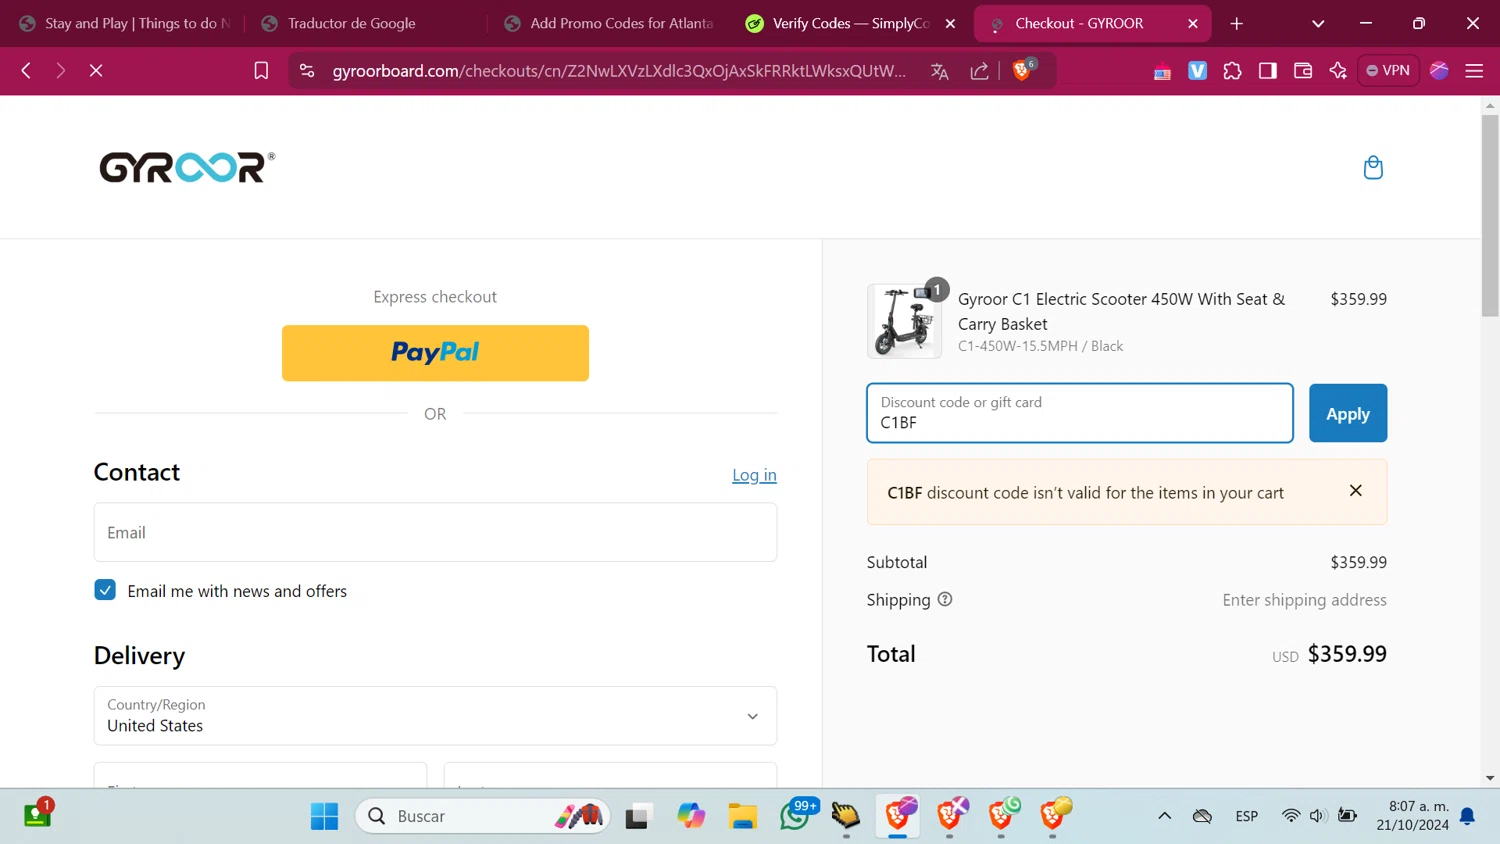
Task: Stop loading the checkout page
Action: pos(96,71)
